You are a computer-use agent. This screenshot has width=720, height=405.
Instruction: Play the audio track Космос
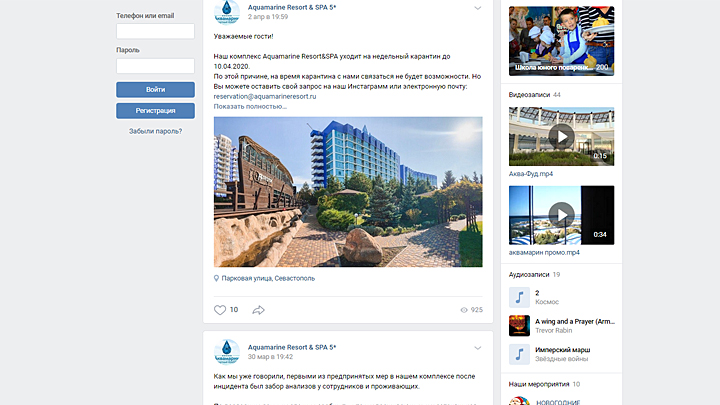(519, 297)
